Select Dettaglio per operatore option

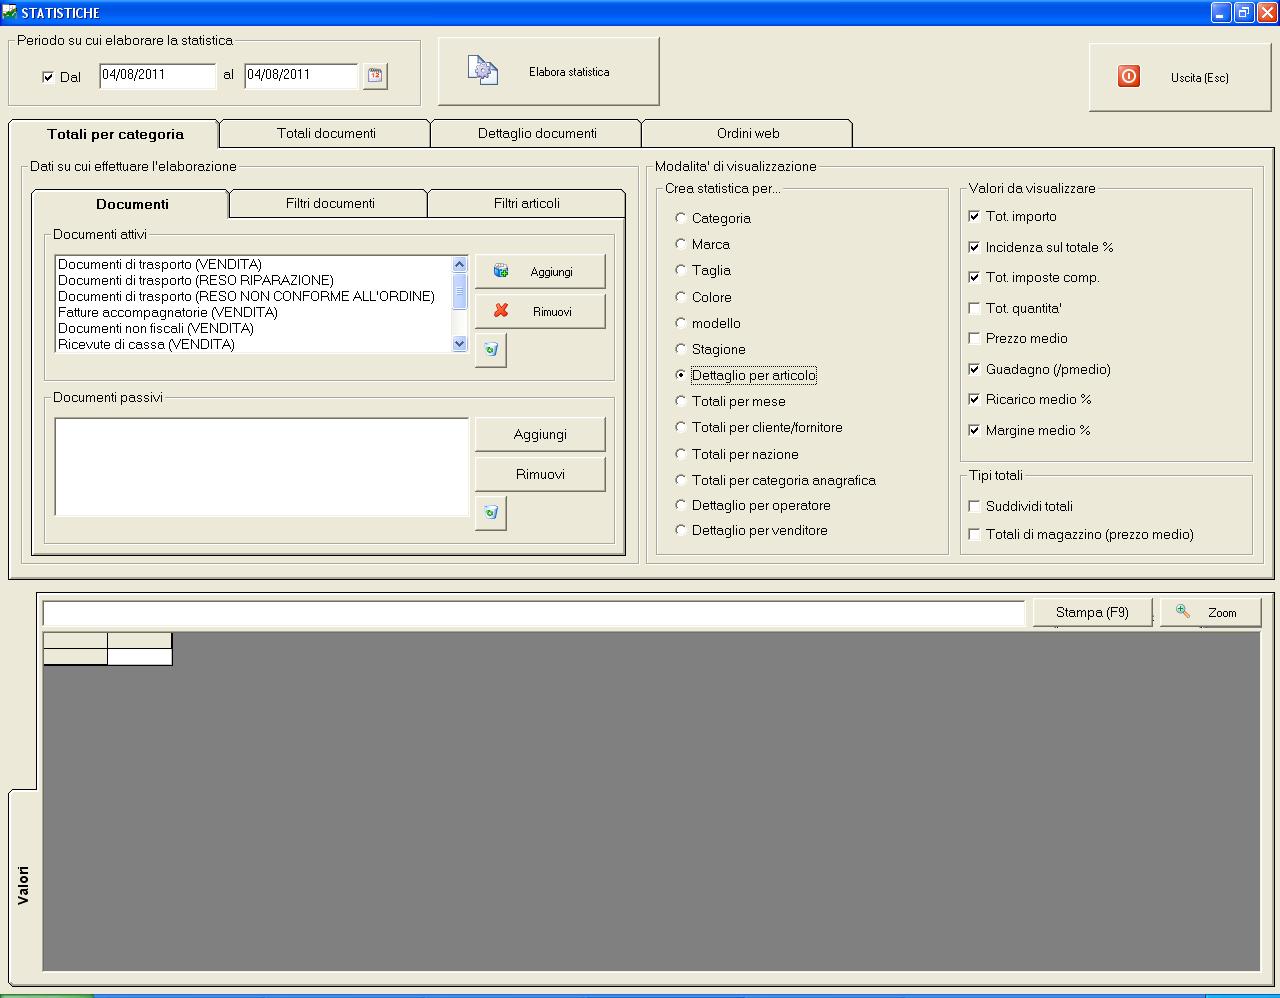(681, 504)
